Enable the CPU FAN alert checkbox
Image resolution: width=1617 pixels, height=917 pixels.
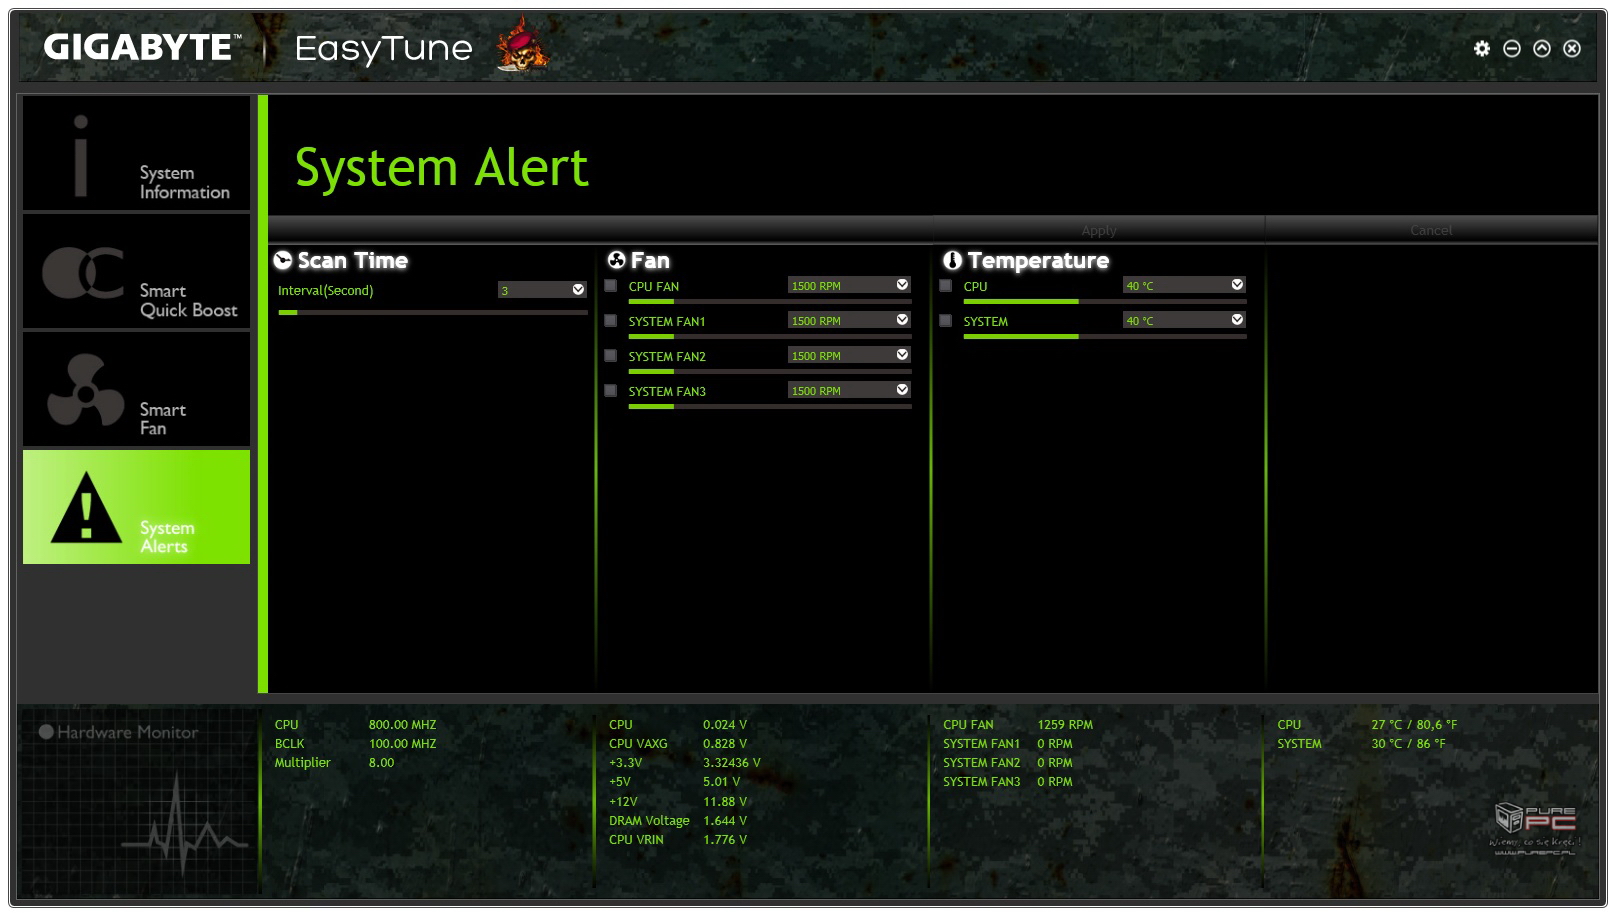click(x=611, y=286)
